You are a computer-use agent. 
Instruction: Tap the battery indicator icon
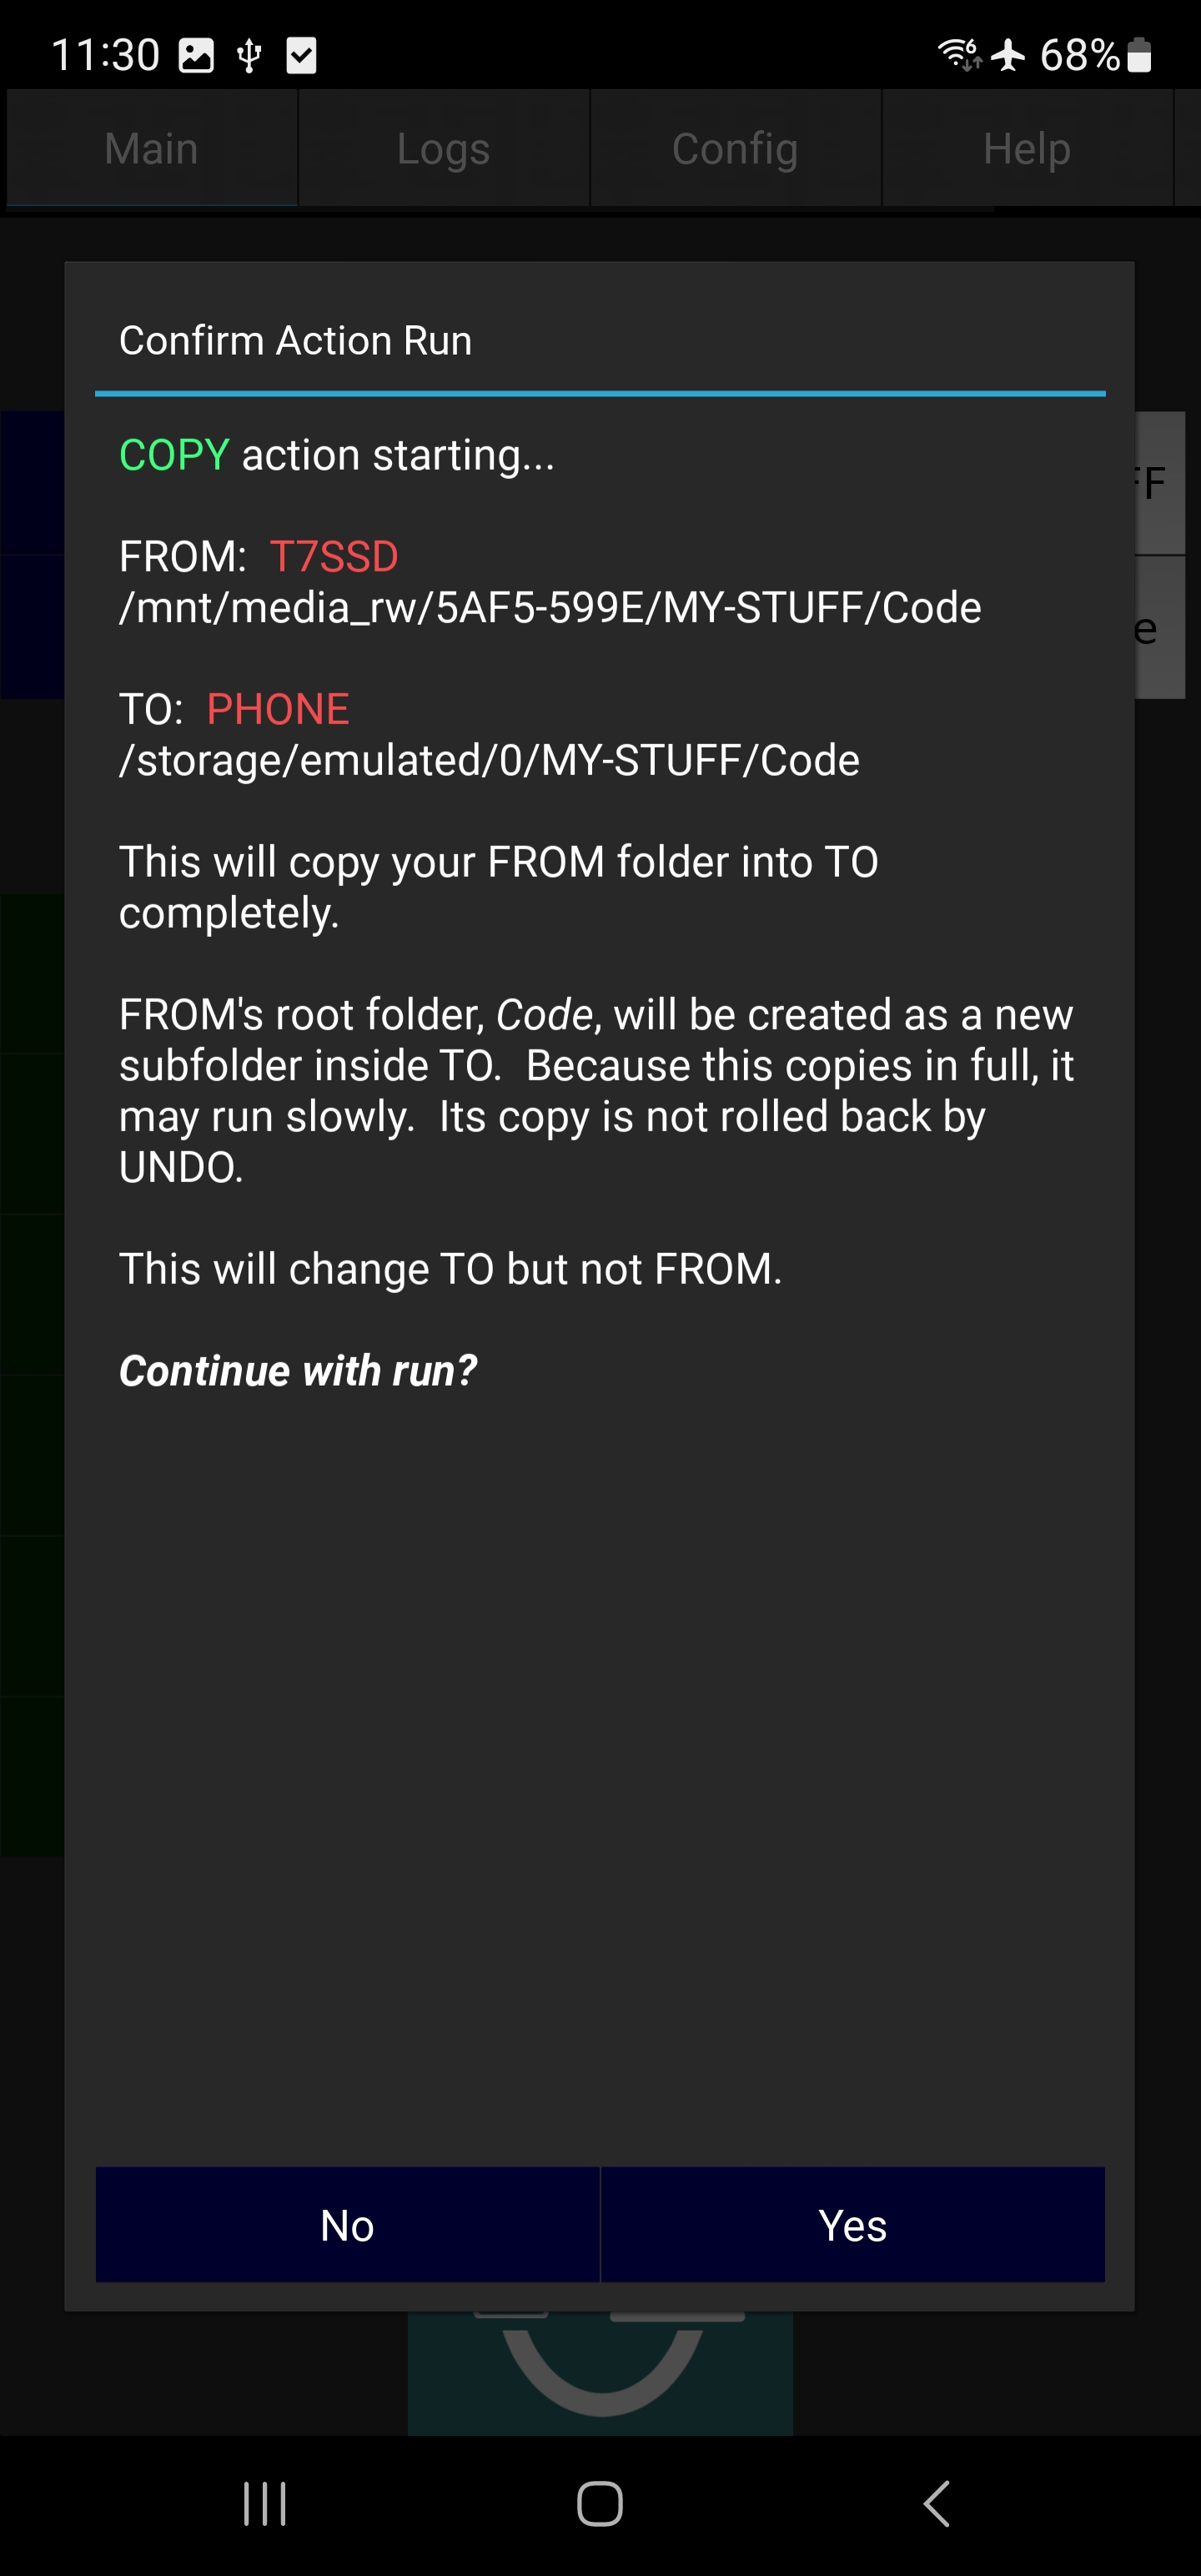point(1139,54)
